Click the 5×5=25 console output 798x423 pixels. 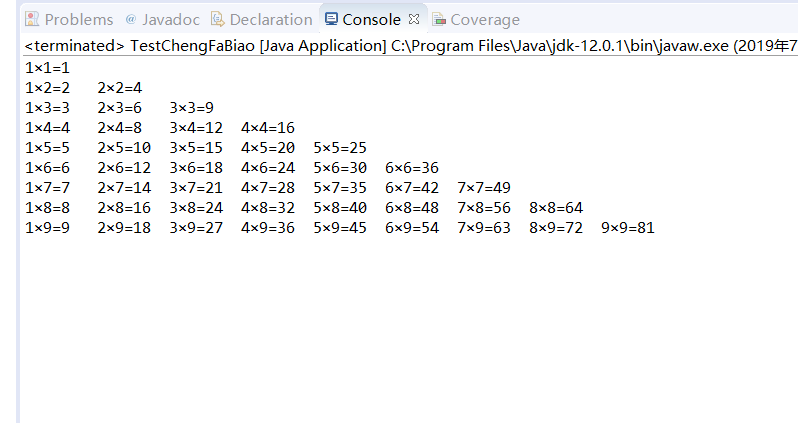click(x=340, y=148)
